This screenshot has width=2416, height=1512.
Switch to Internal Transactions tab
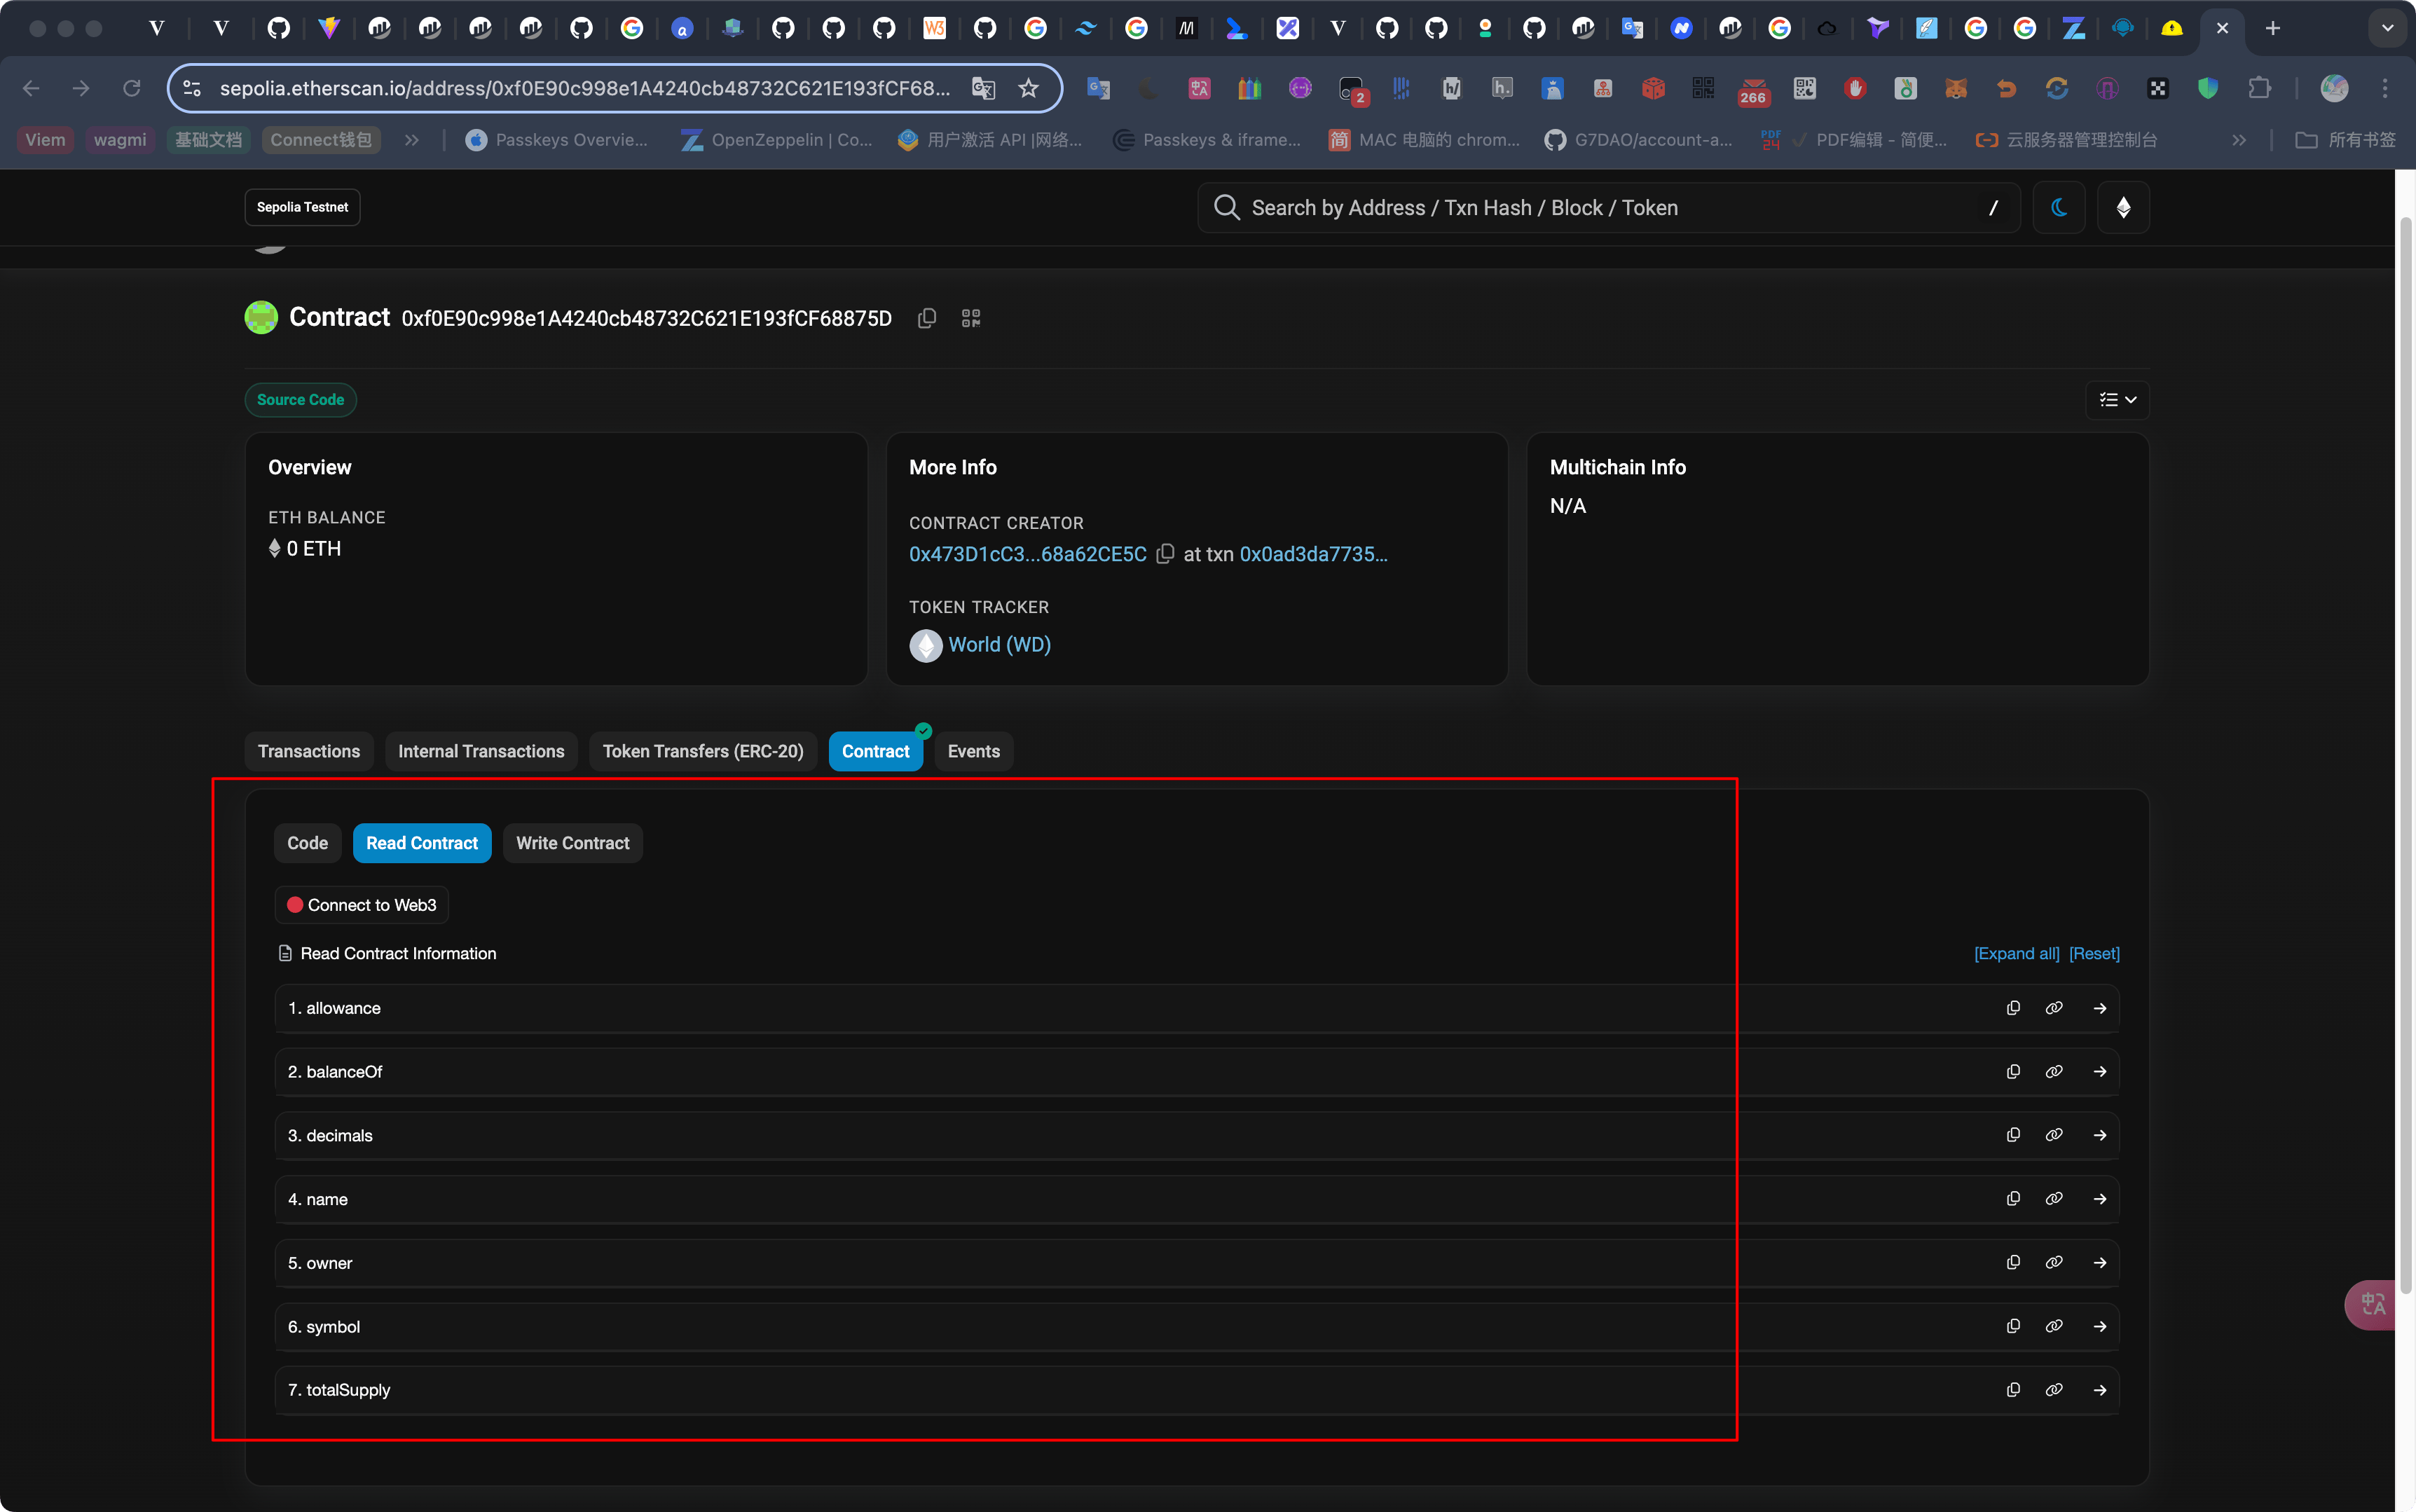(481, 751)
